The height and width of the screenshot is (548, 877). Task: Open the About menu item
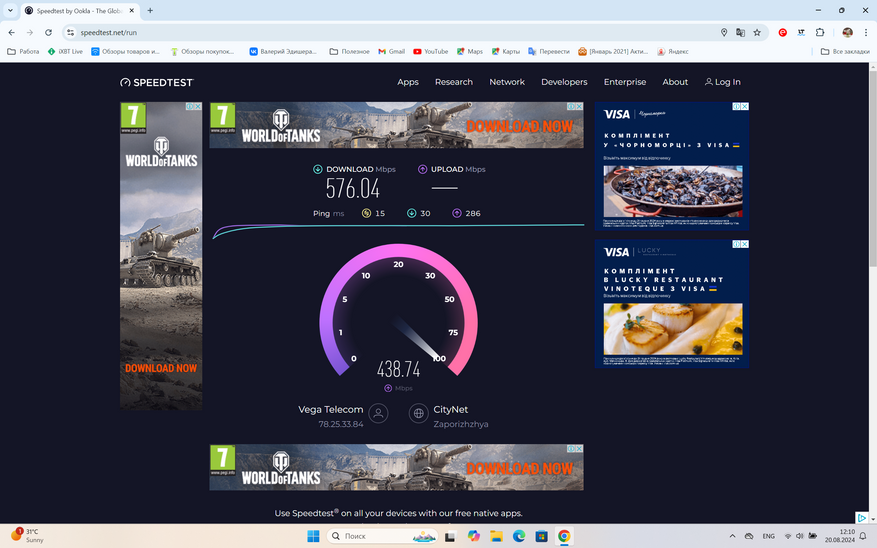pos(675,82)
